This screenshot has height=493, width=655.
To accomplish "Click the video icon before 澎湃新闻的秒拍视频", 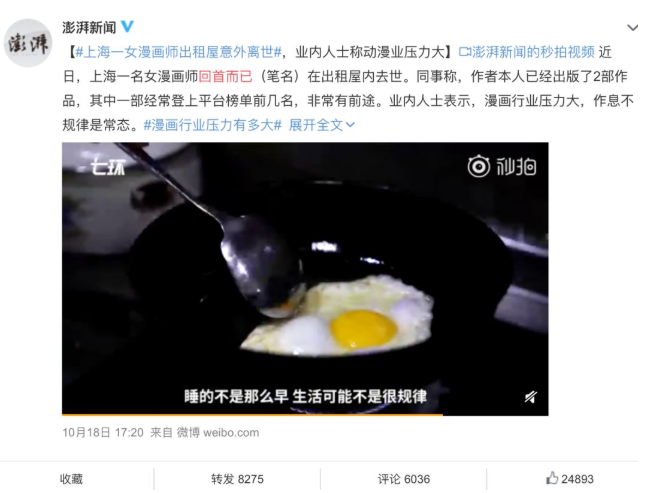I will (465, 52).
